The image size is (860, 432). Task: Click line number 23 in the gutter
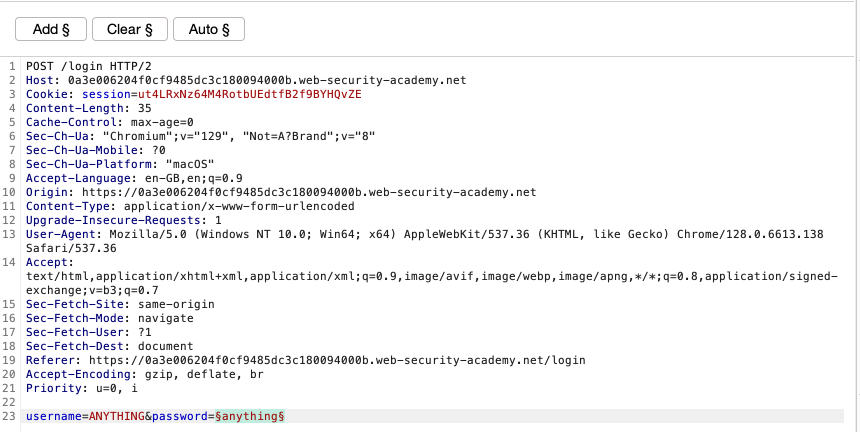click(11, 415)
